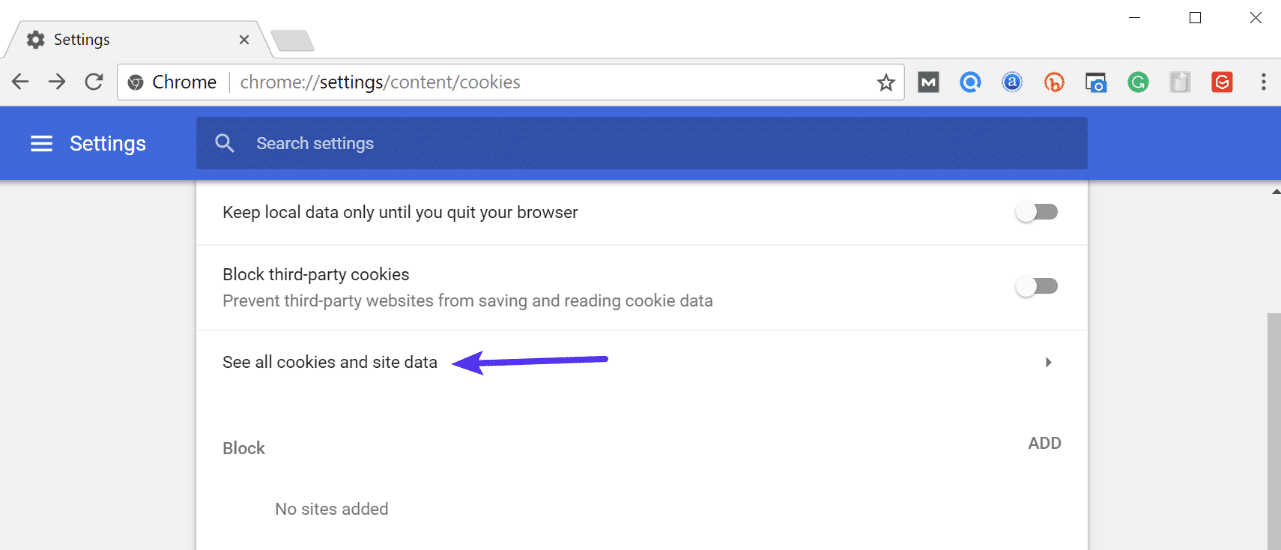
Task: Open the green Grammarly extension
Action: [1138, 83]
